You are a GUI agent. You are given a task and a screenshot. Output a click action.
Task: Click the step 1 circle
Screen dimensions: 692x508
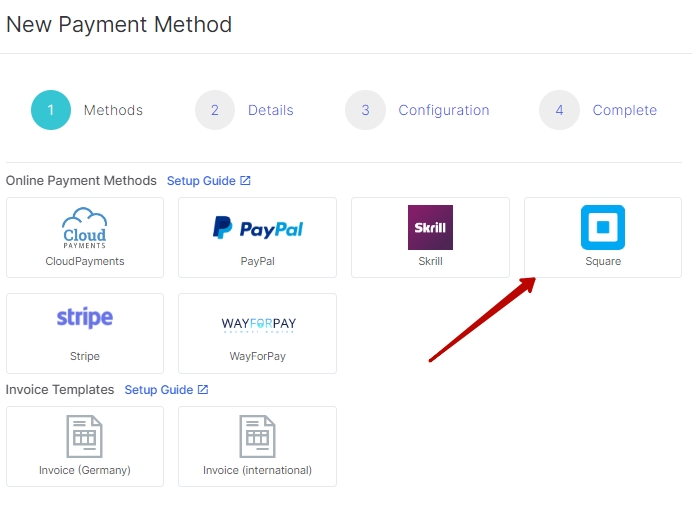(51, 110)
